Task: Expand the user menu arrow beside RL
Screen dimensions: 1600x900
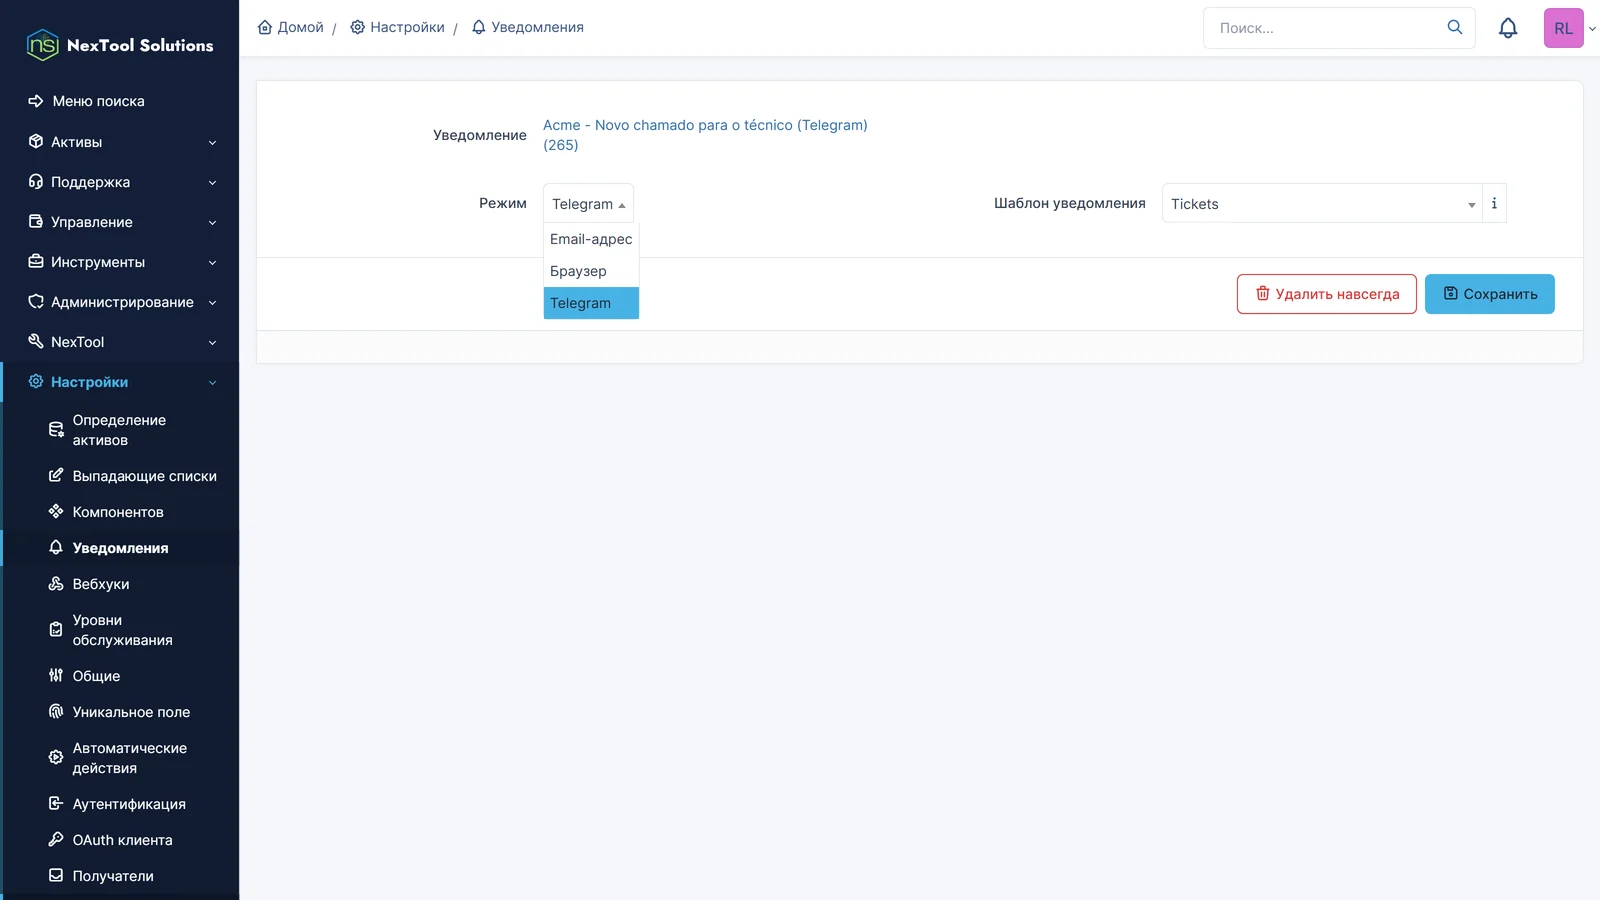Action: (x=1592, y=29)
